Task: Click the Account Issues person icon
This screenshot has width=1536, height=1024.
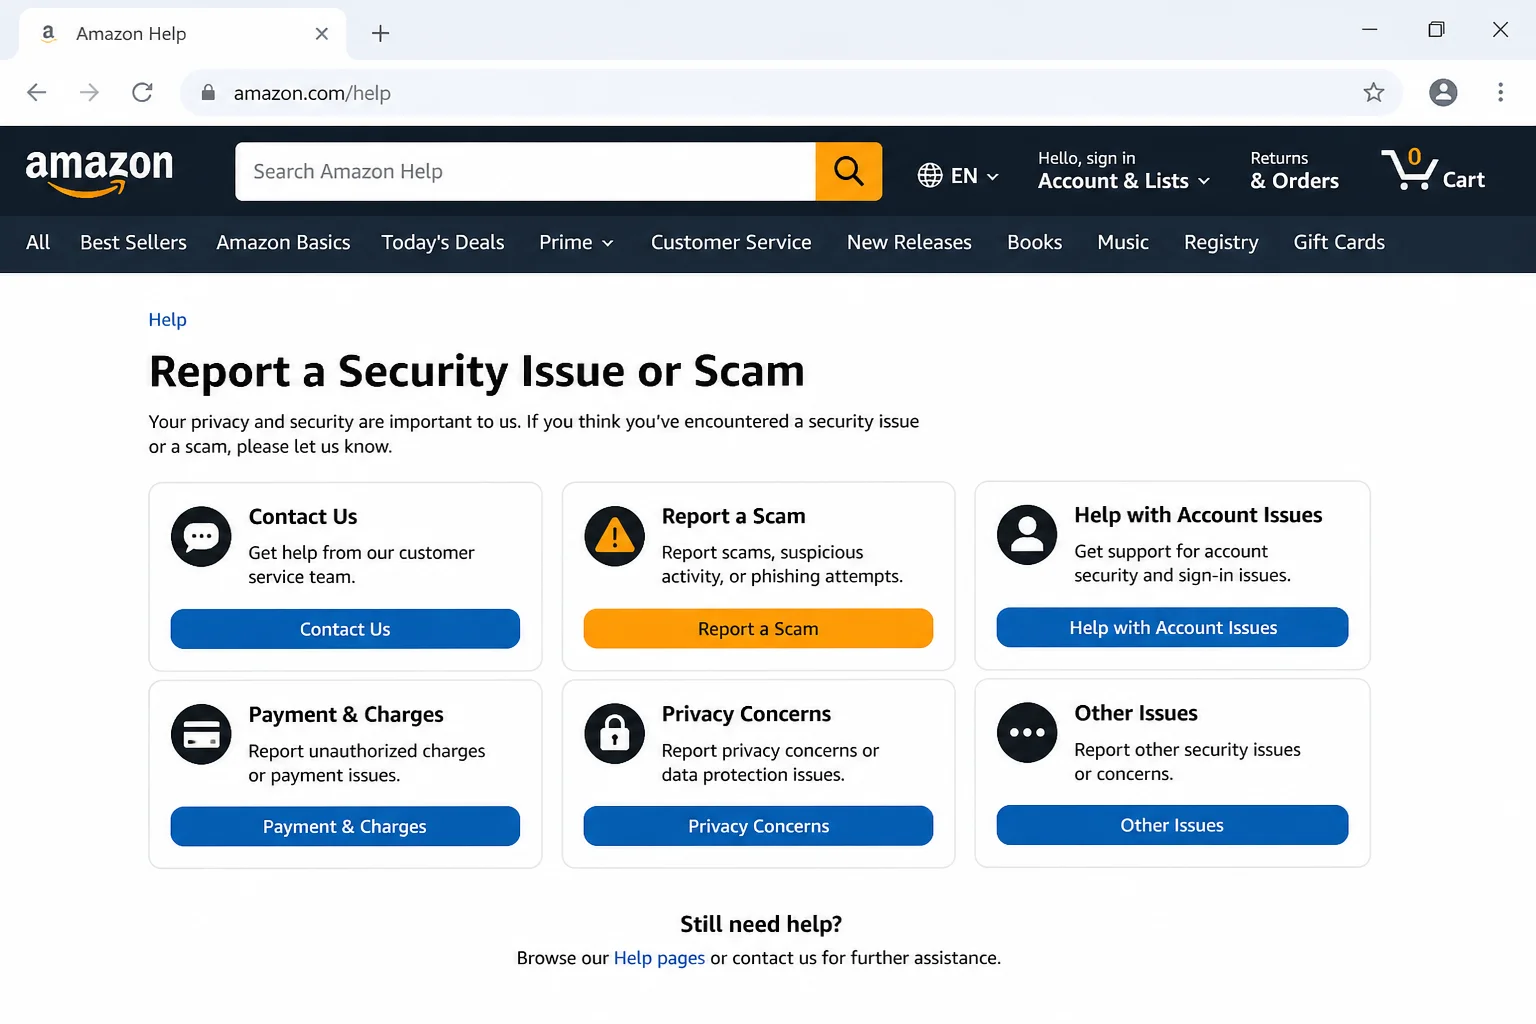Action: tap(1027, 535)
